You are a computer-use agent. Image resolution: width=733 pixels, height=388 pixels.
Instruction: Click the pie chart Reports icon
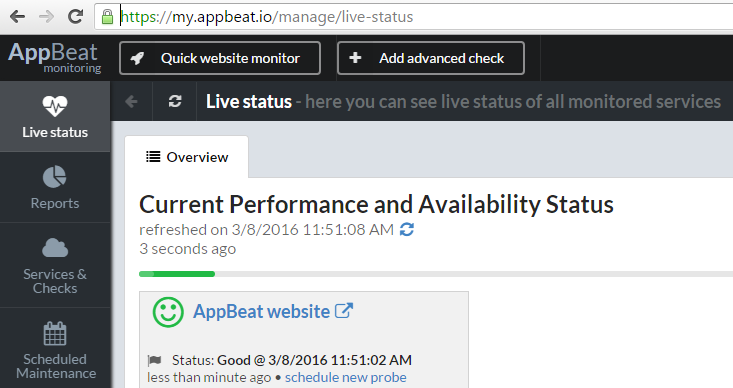click(55, 177)
